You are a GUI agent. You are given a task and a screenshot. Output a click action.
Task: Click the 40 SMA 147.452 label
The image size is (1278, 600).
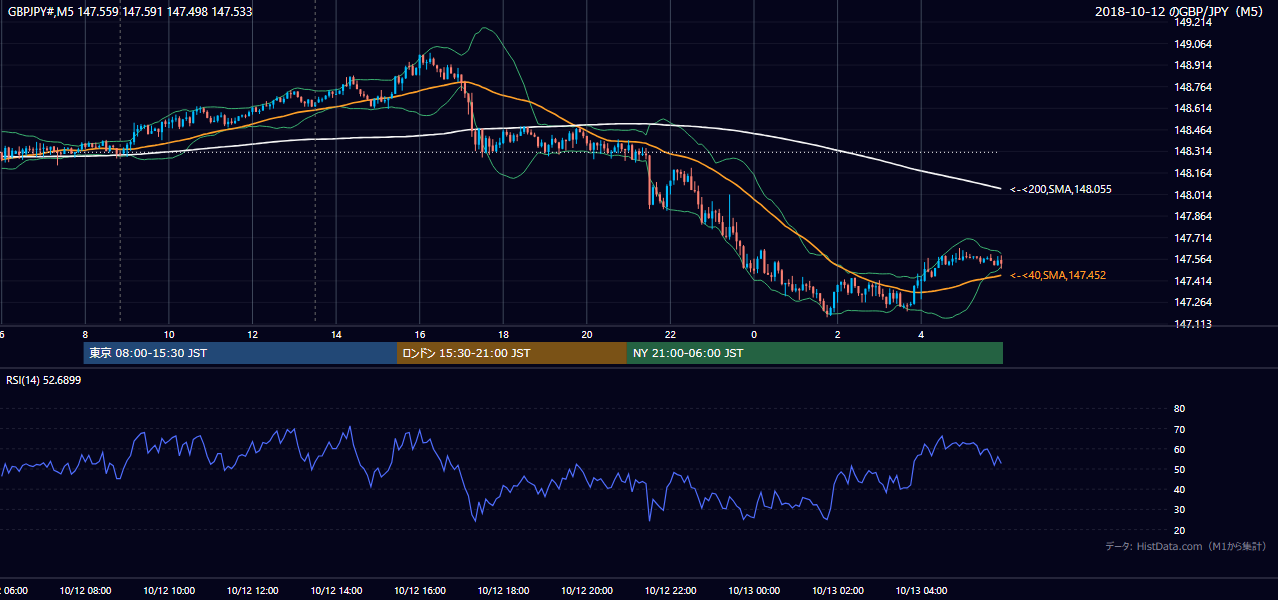click(1058, 275)
